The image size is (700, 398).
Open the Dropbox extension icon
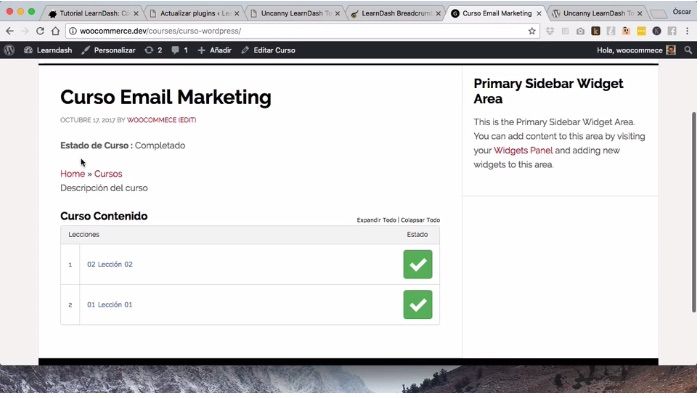[550, 31]
